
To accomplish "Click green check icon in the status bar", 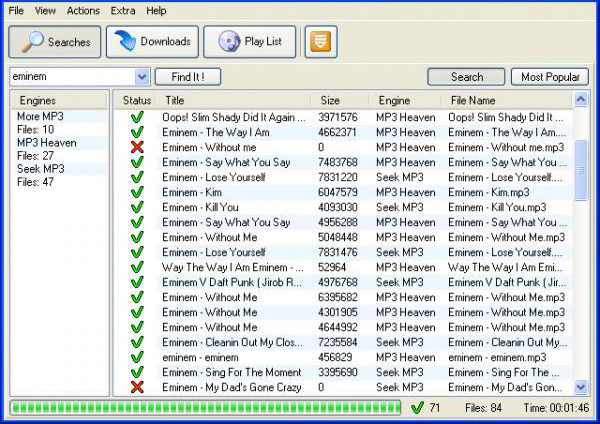I will click(417, 408).
